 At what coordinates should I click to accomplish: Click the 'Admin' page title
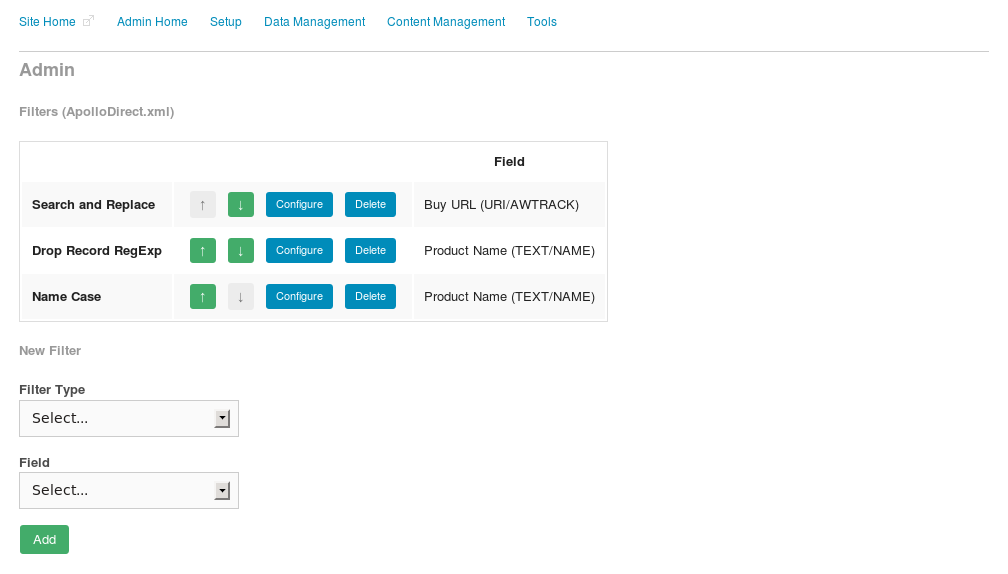coord(47,69)
